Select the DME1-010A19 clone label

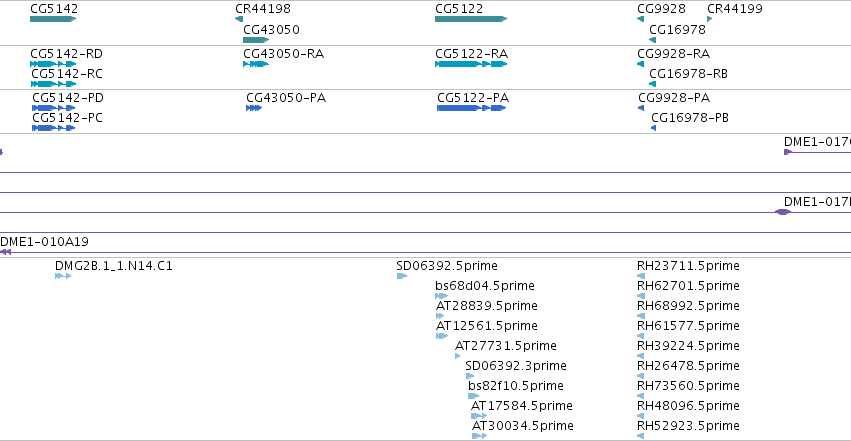click(45, 241)
